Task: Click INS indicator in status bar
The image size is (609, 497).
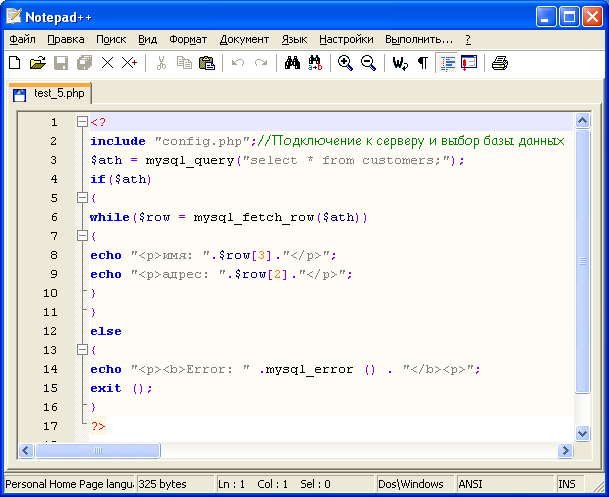Action: 567,484
